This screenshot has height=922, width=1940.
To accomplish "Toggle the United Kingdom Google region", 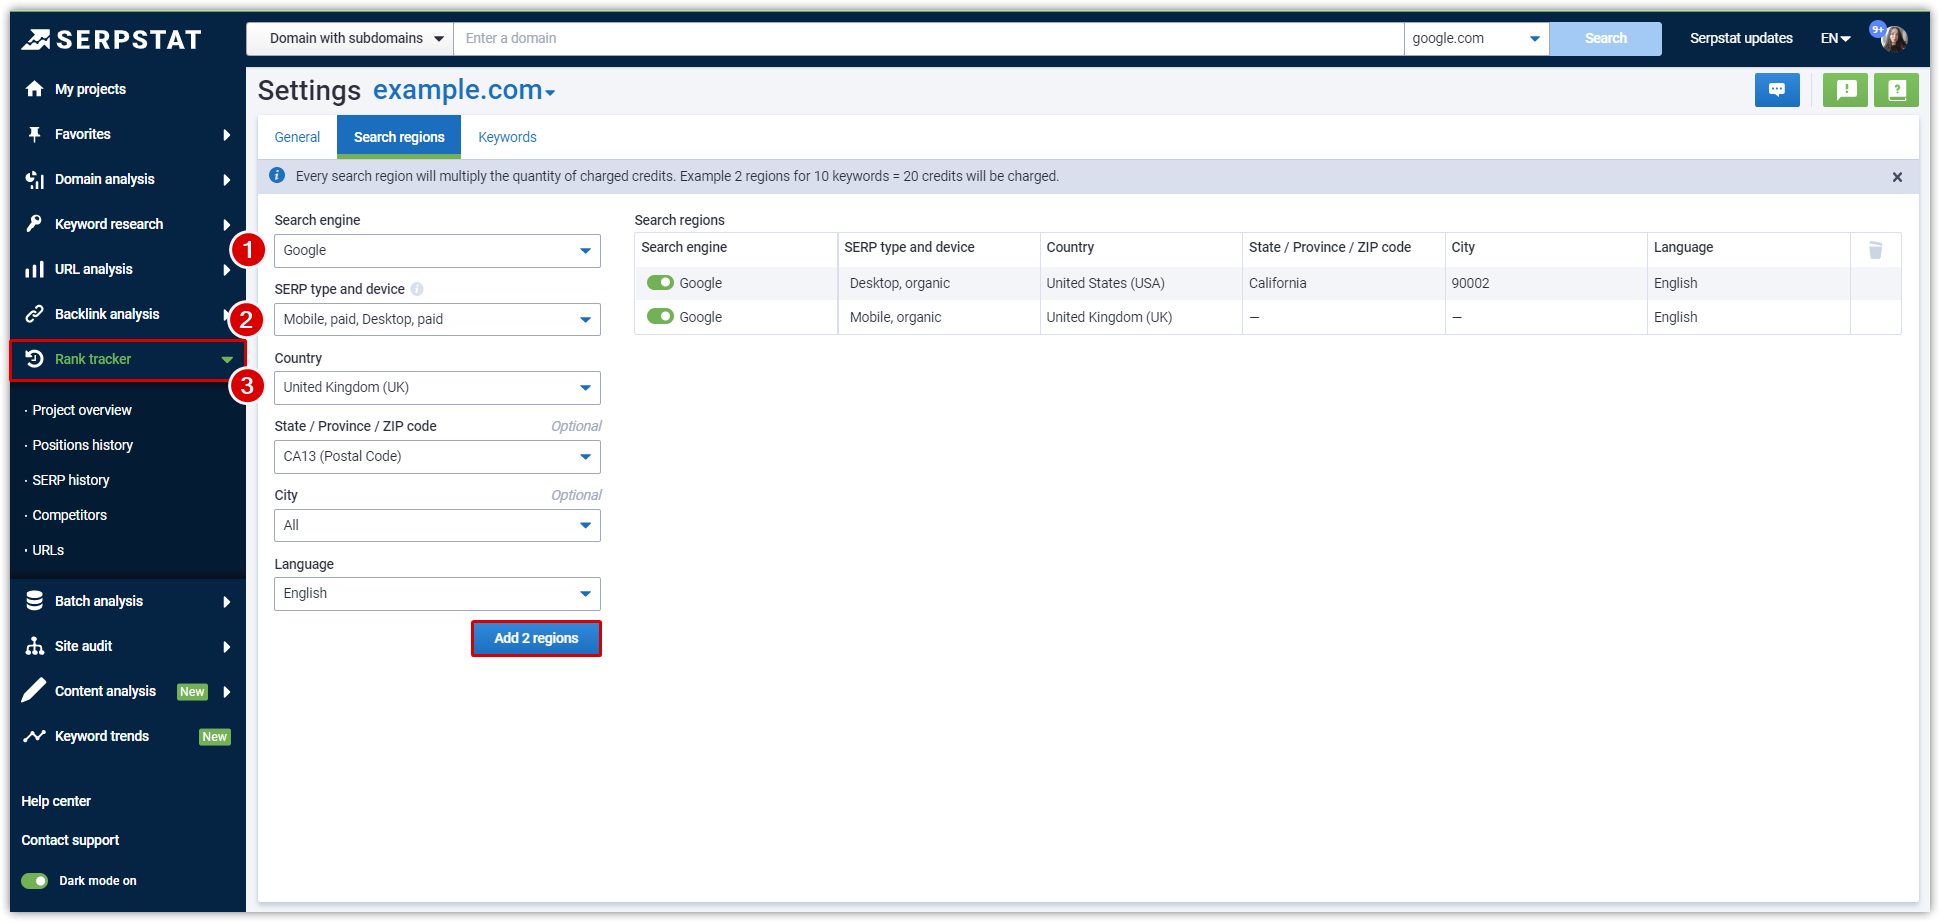I will tap(660, 317).
